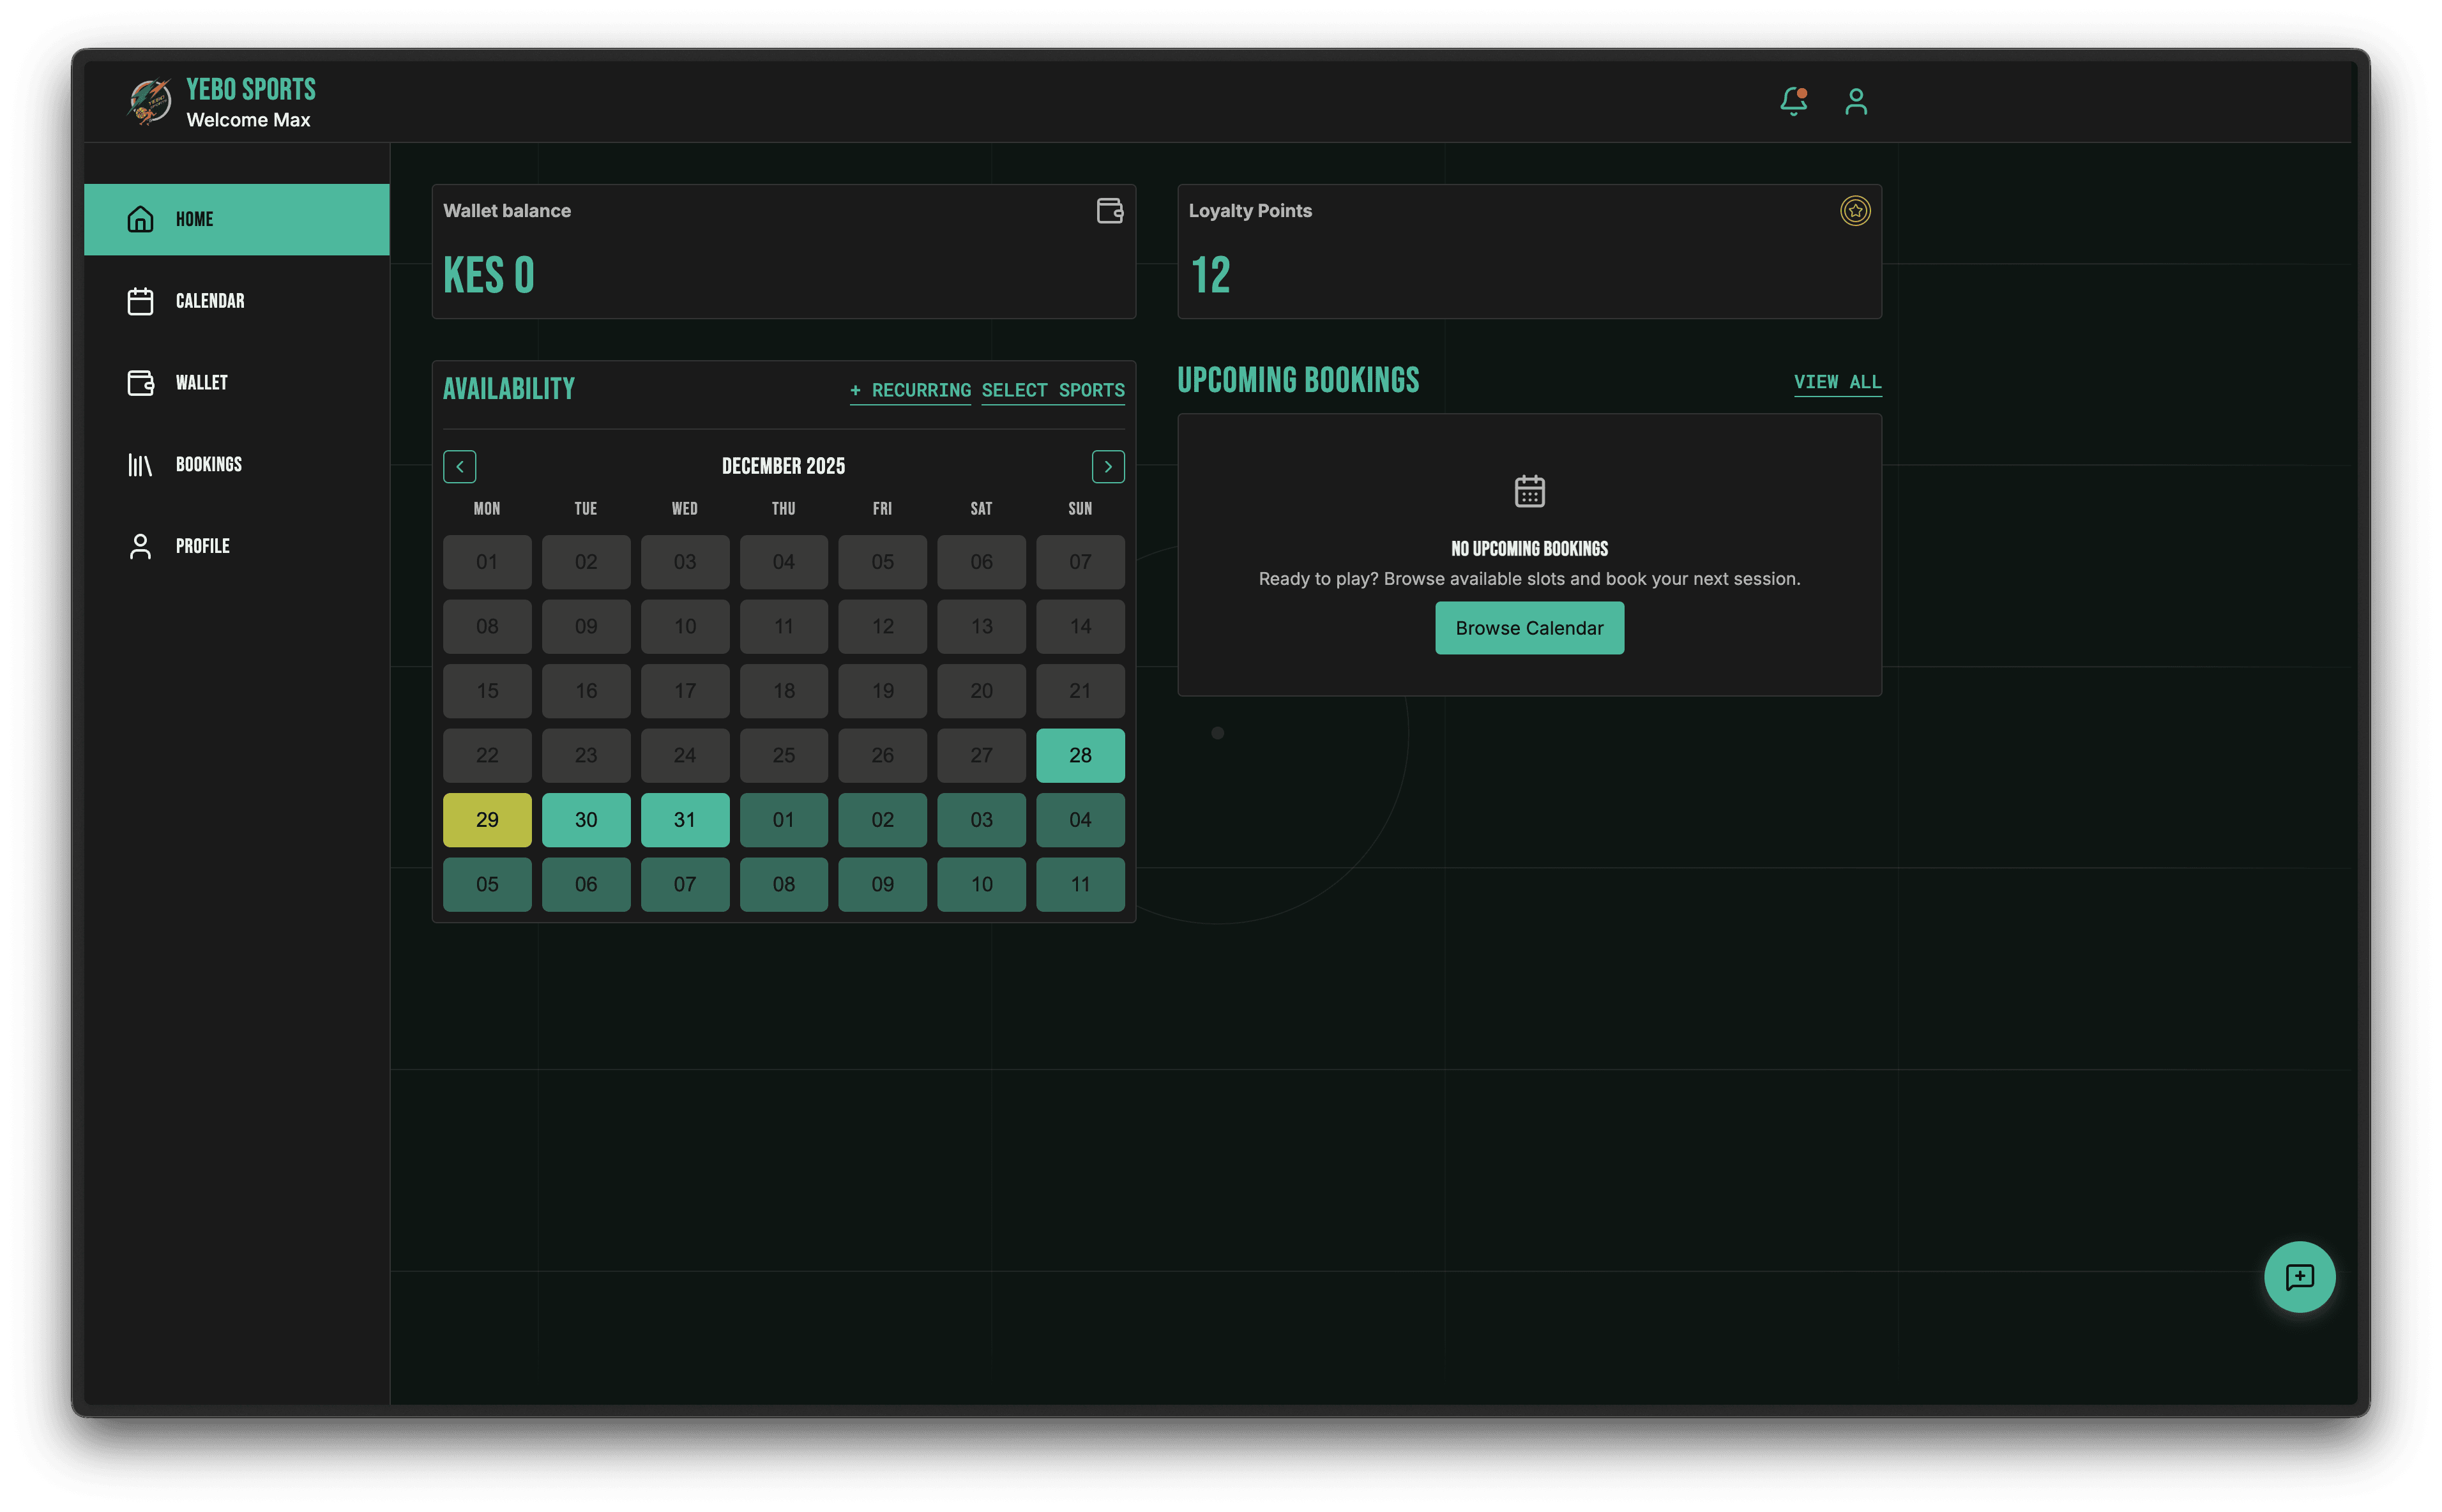Click the user account icon in the header

pyautogui.click(x=1855, y=101)
